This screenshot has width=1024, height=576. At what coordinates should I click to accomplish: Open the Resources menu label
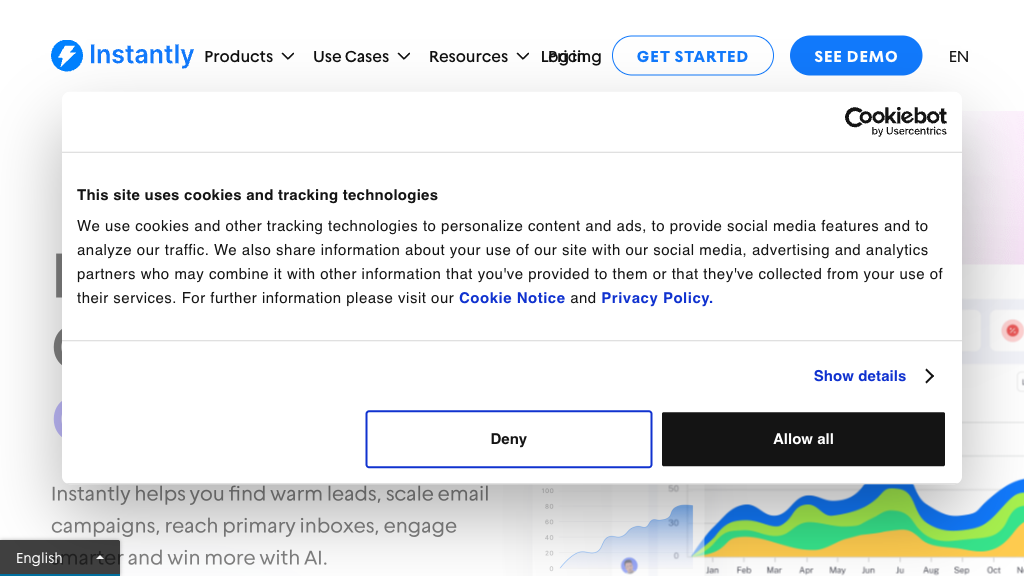tap(468, 56)
